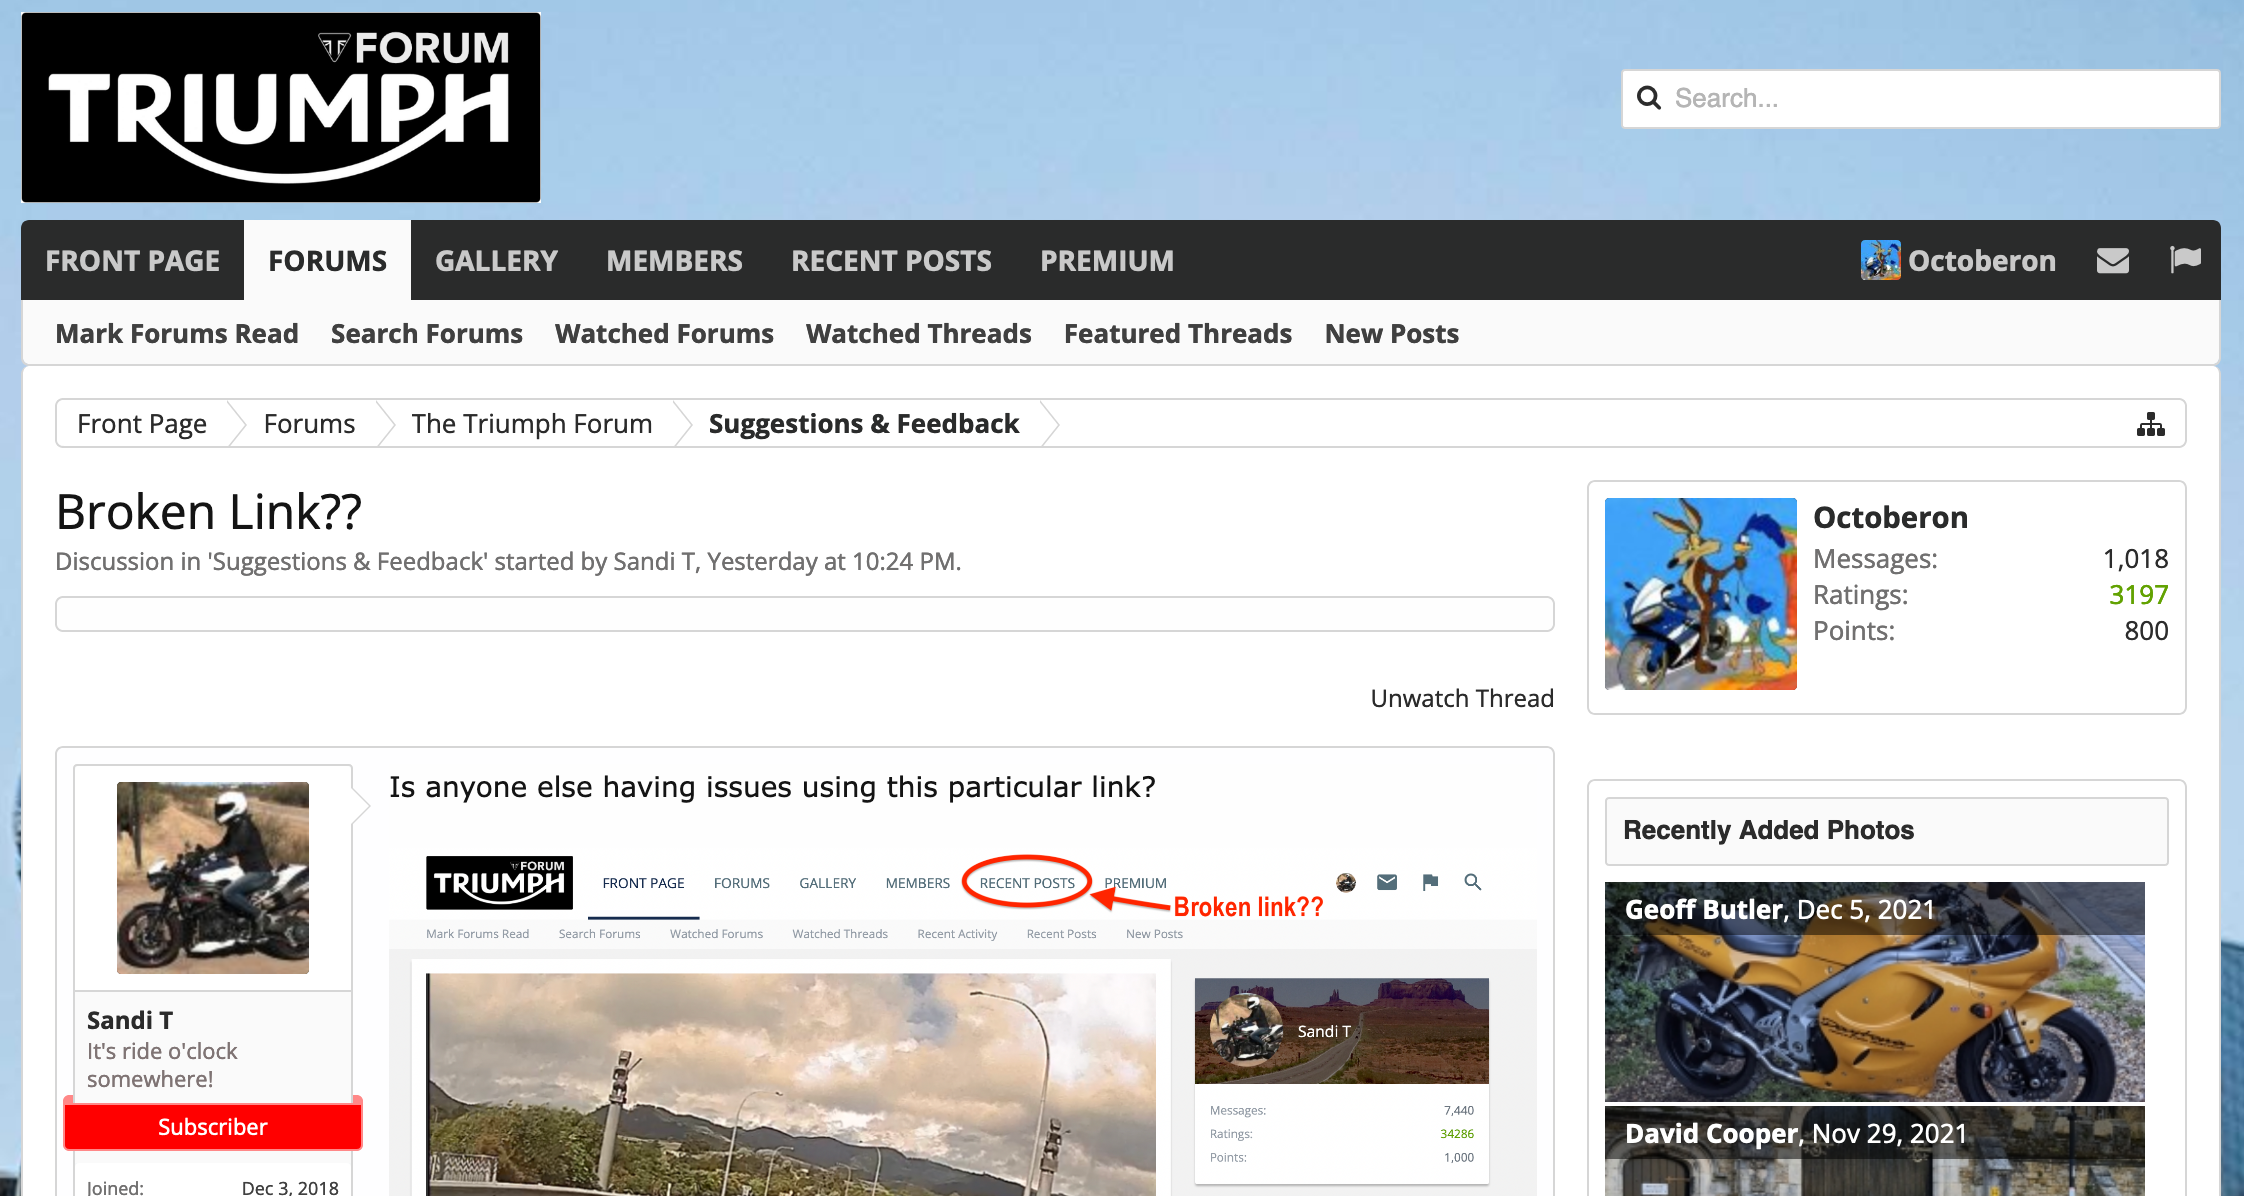The image size is (2244, 1196).
Task: Click the thread title Broken Link??
Action: click(x=208, y=512)
